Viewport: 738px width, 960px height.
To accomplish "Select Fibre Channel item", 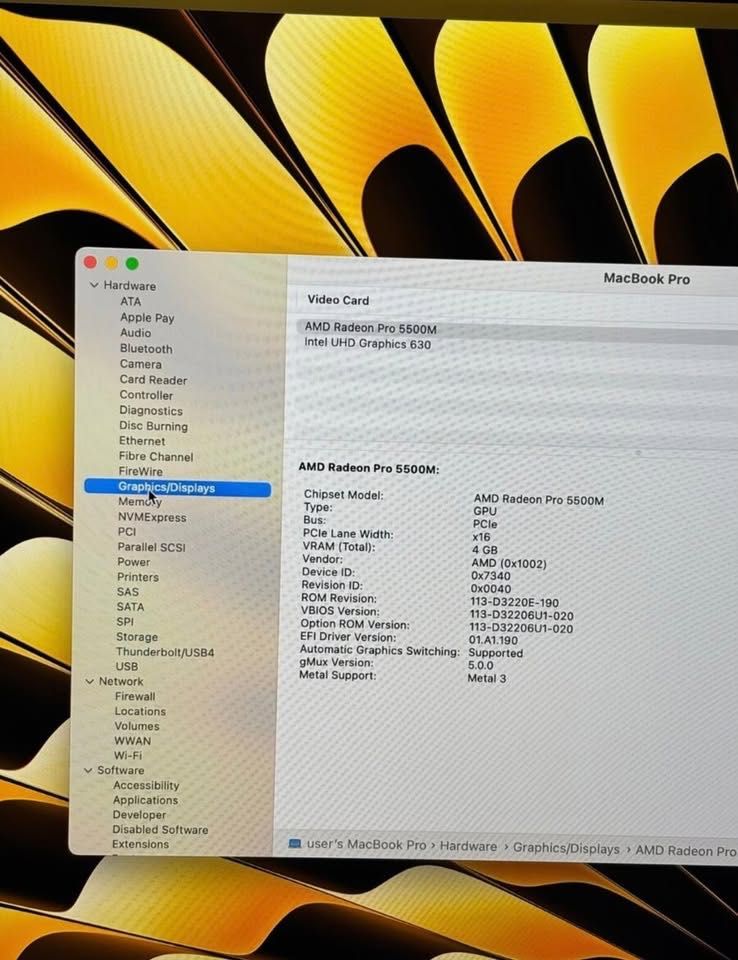I will (156, 456).
